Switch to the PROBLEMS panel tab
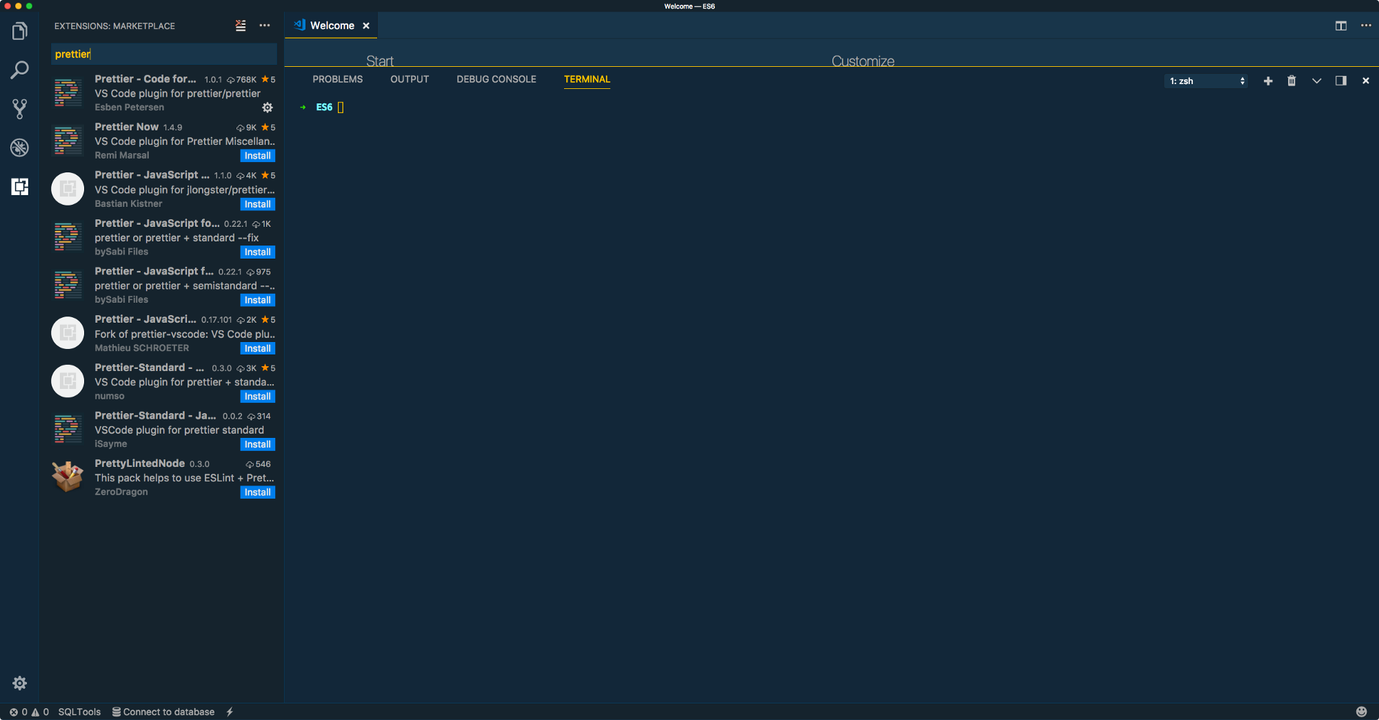 point(338,79)
